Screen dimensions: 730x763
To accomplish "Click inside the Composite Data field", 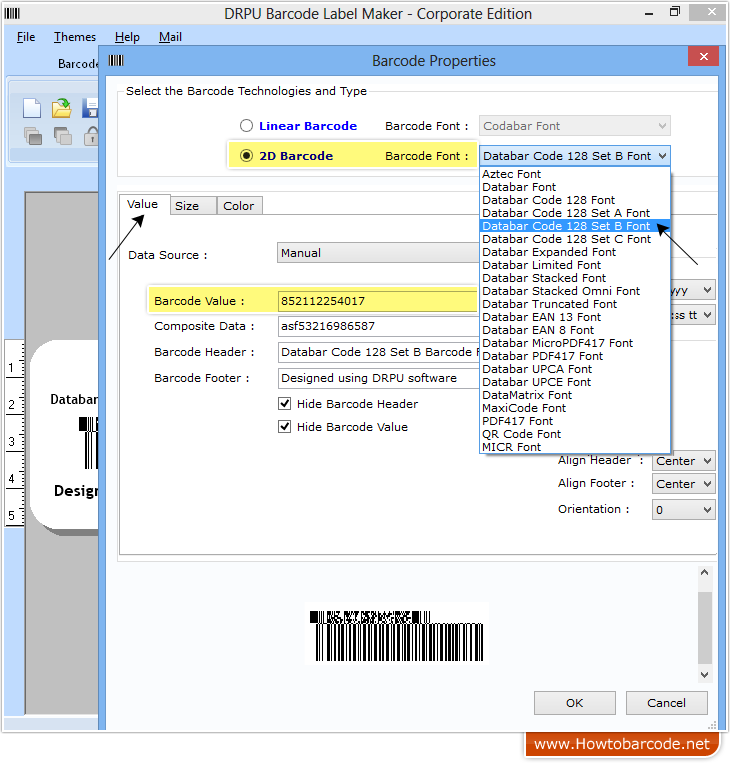I will click(378, 326).
